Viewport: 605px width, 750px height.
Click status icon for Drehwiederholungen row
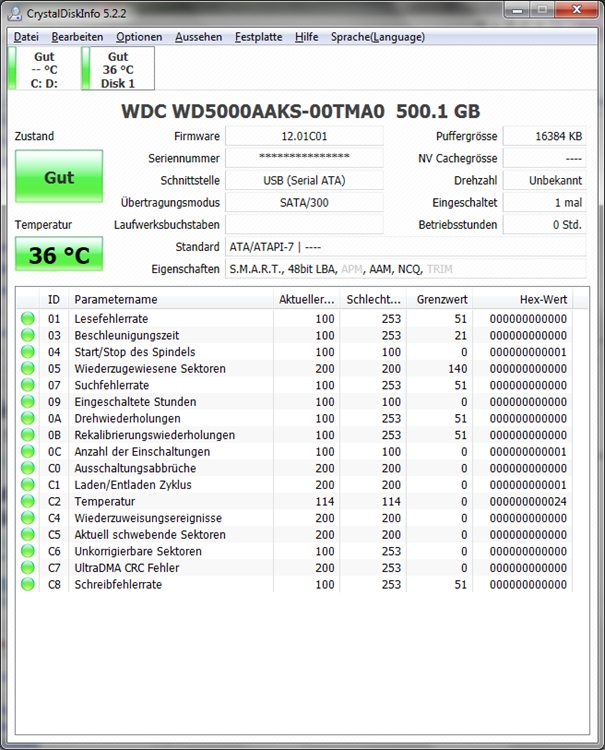(x=28, y=418)
